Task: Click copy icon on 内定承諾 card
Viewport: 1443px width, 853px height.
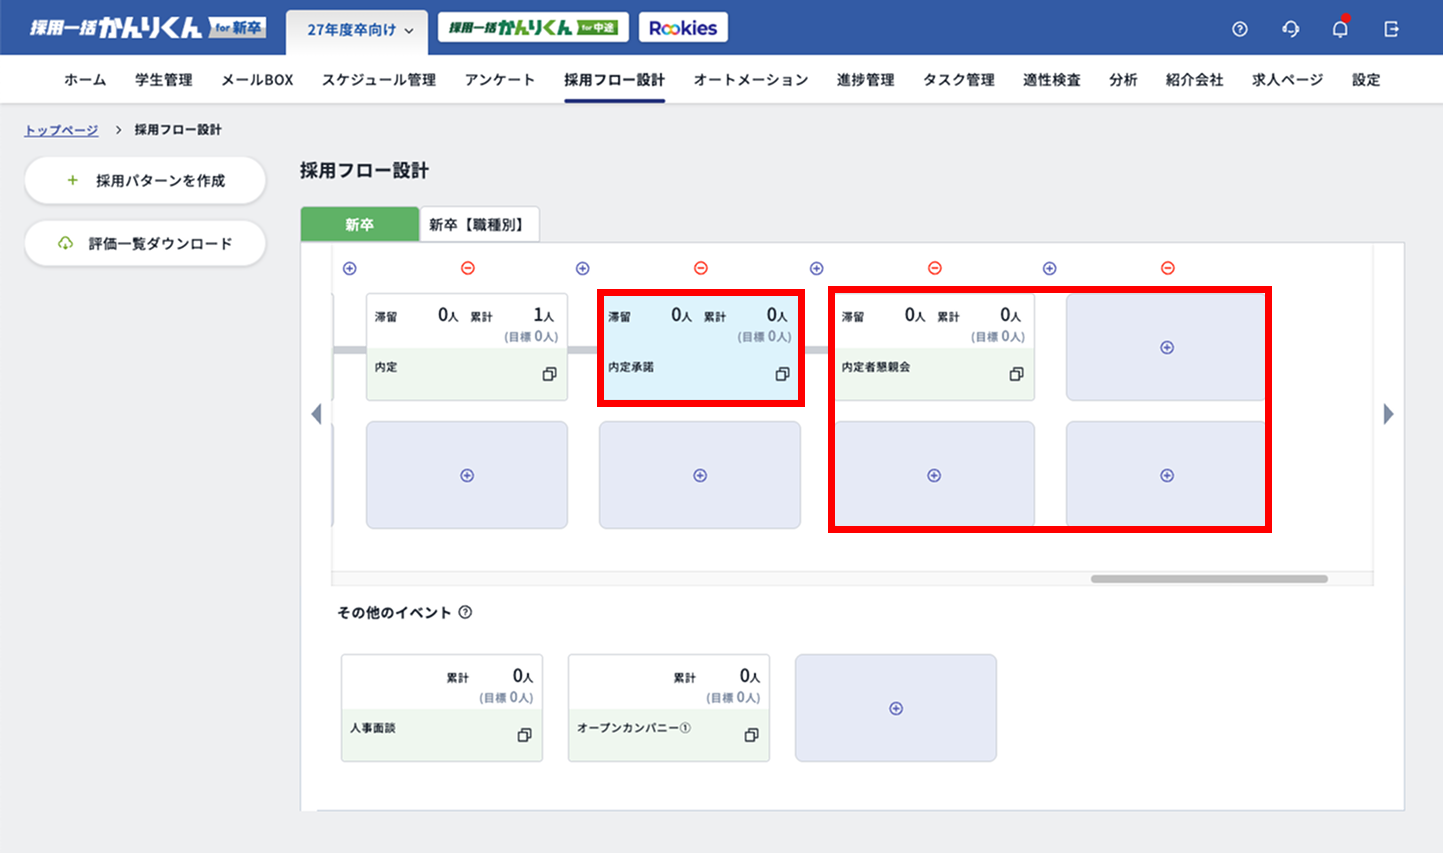Action: pyautogui.click(x=782, y=374)
